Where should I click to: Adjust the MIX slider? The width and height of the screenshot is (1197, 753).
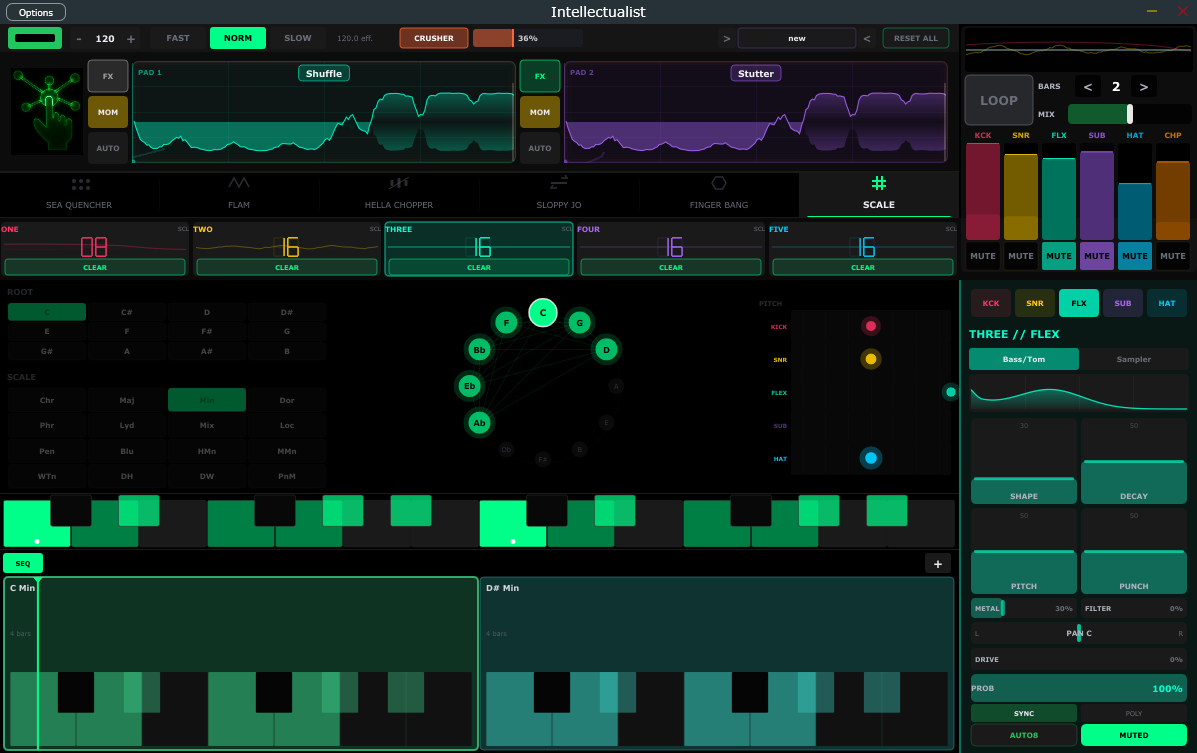point(1128,114)
